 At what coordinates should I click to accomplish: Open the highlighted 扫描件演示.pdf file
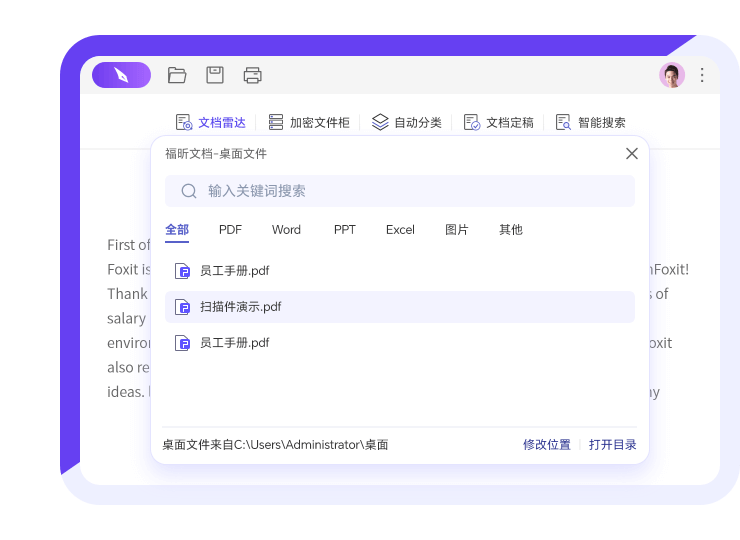click(400, 307)
